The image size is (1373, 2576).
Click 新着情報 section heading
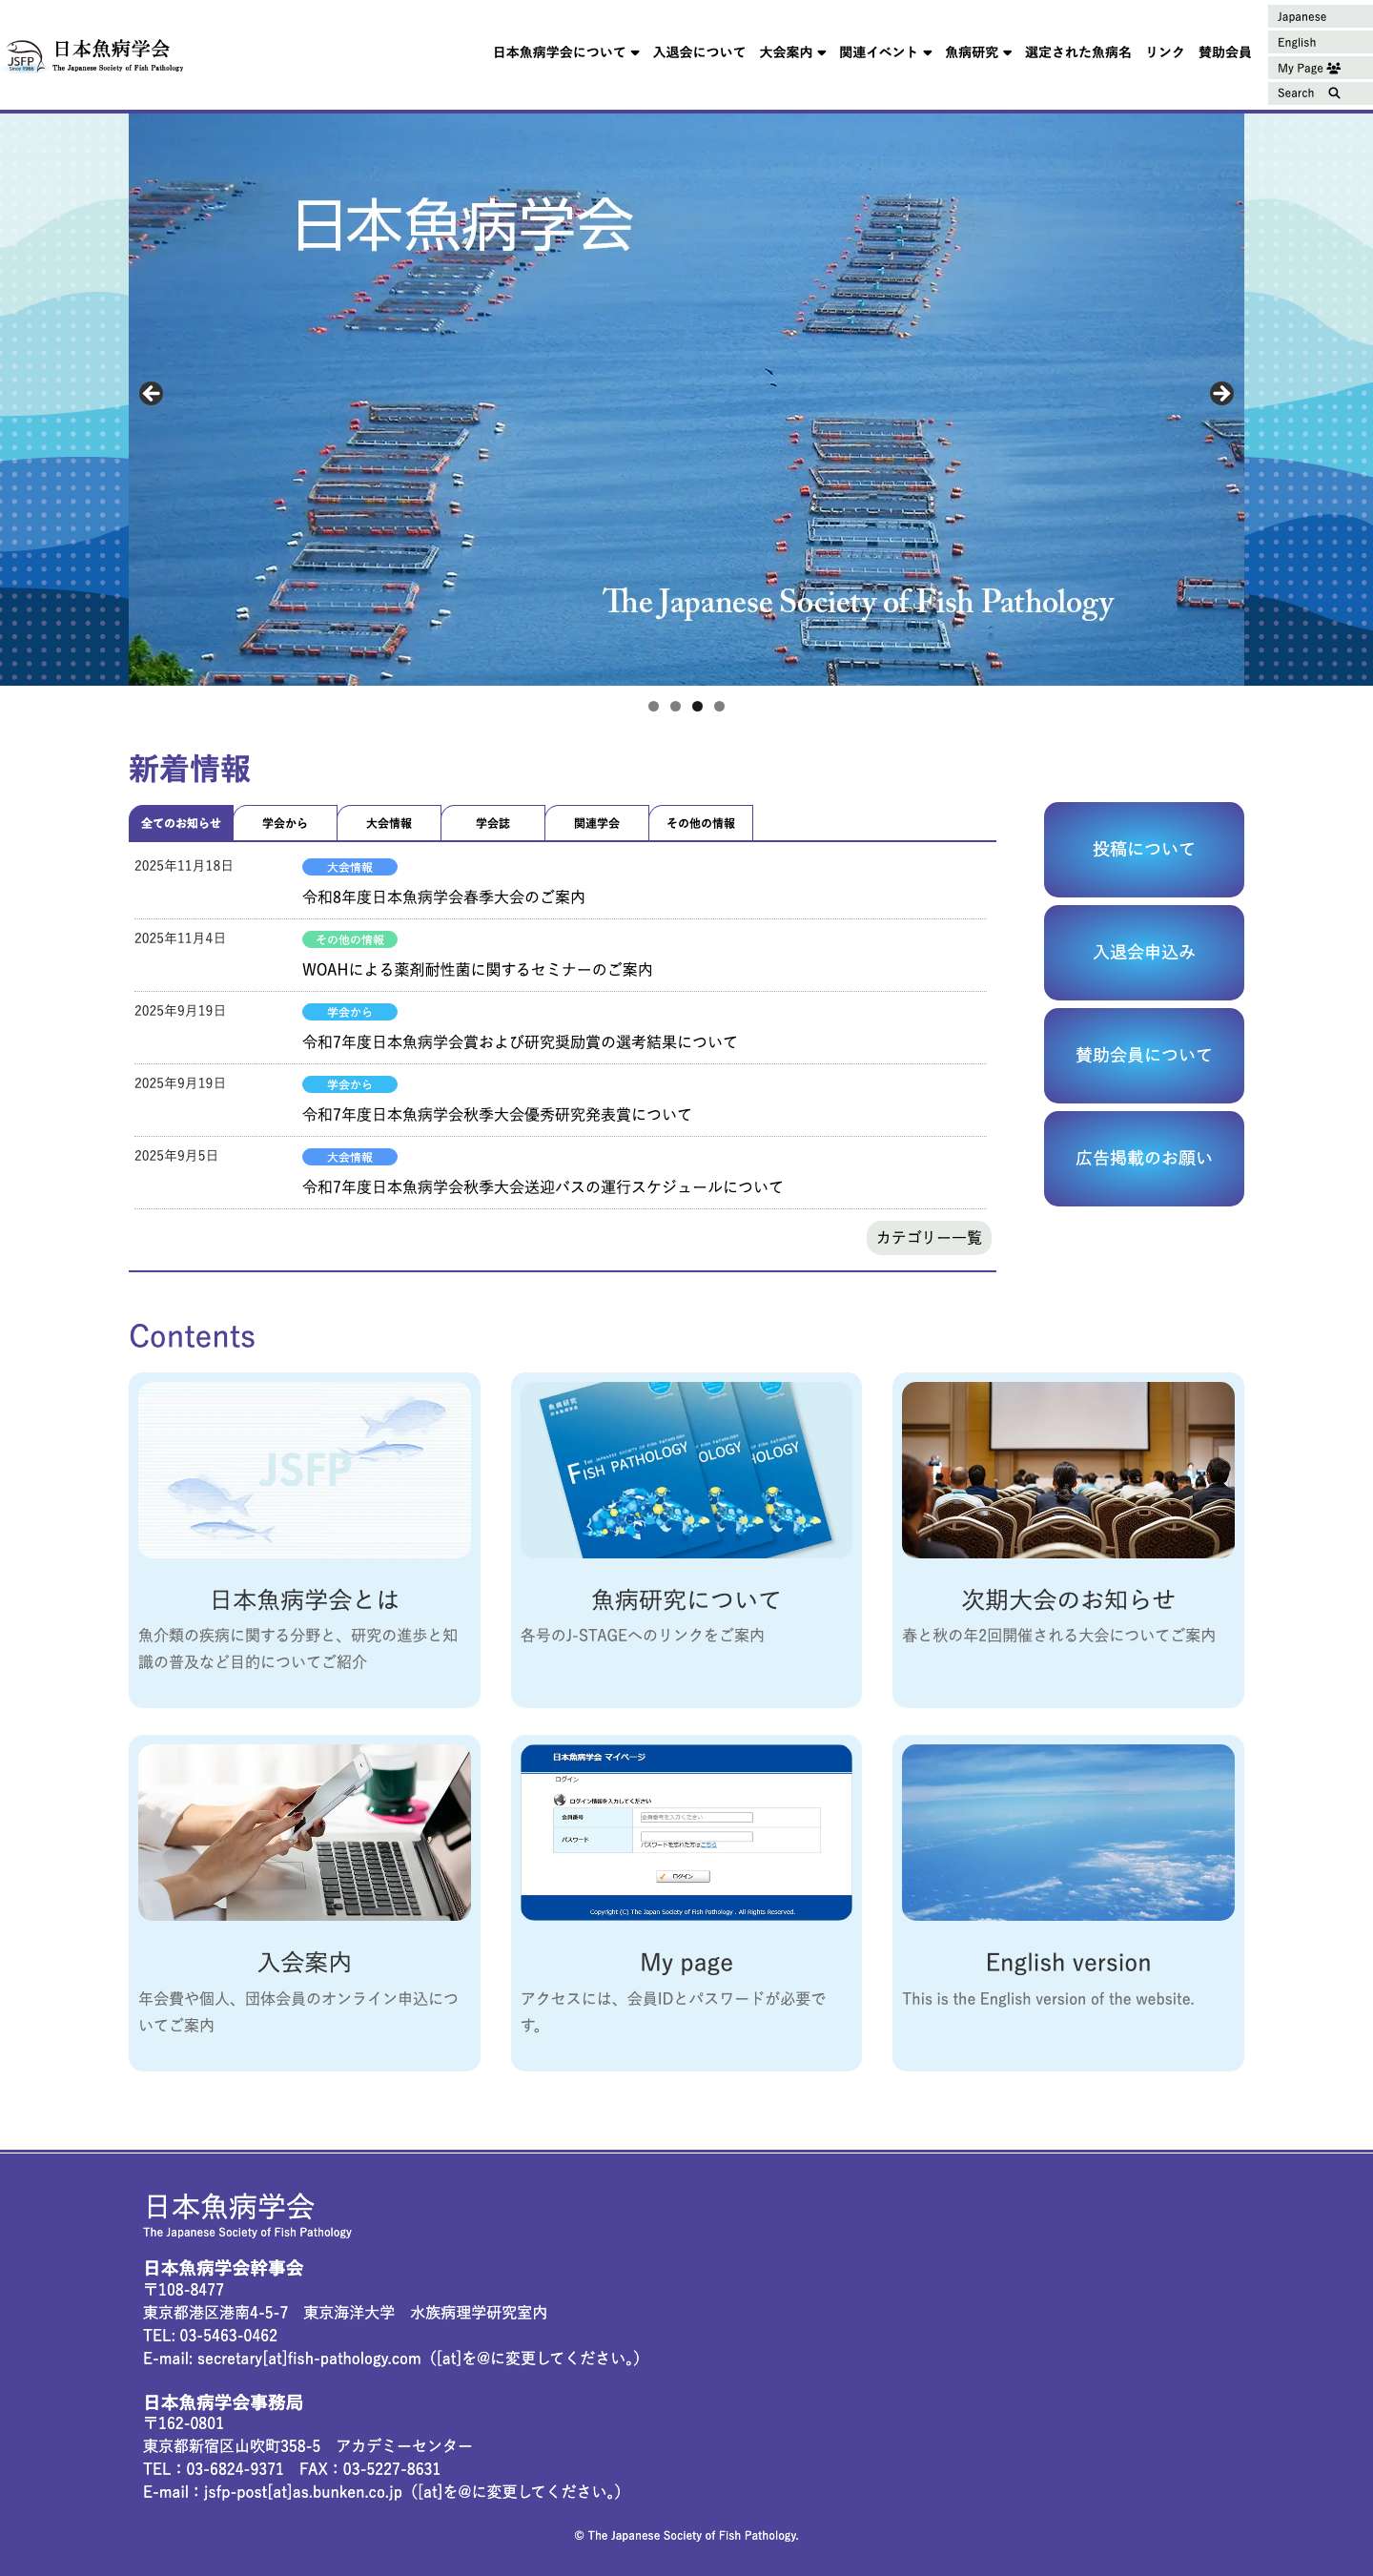point(190,769)
